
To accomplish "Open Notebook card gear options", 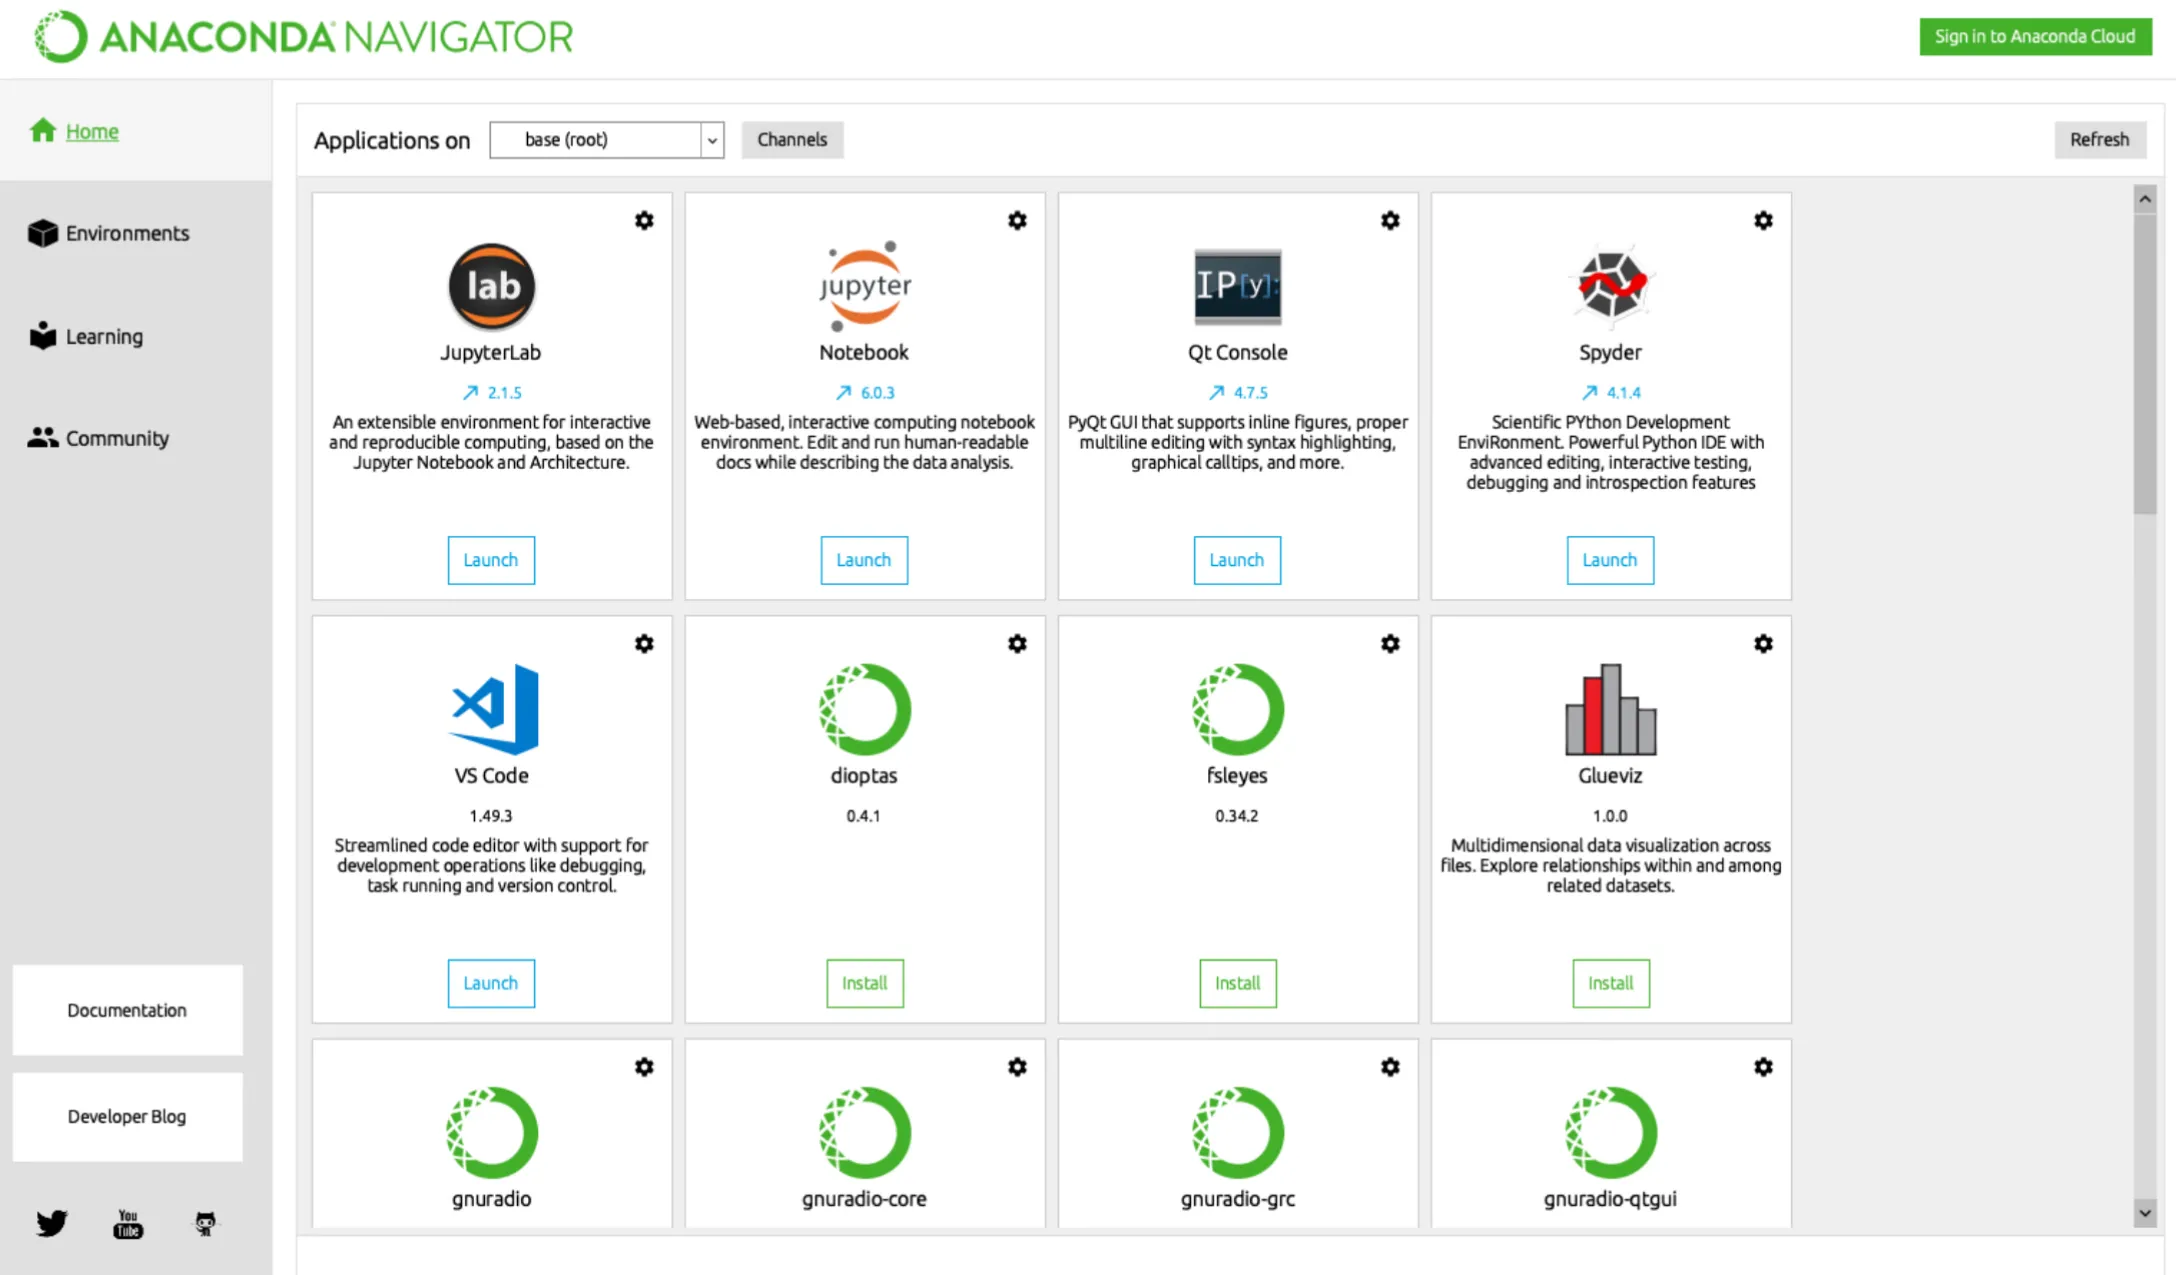I will (1017, 221).
